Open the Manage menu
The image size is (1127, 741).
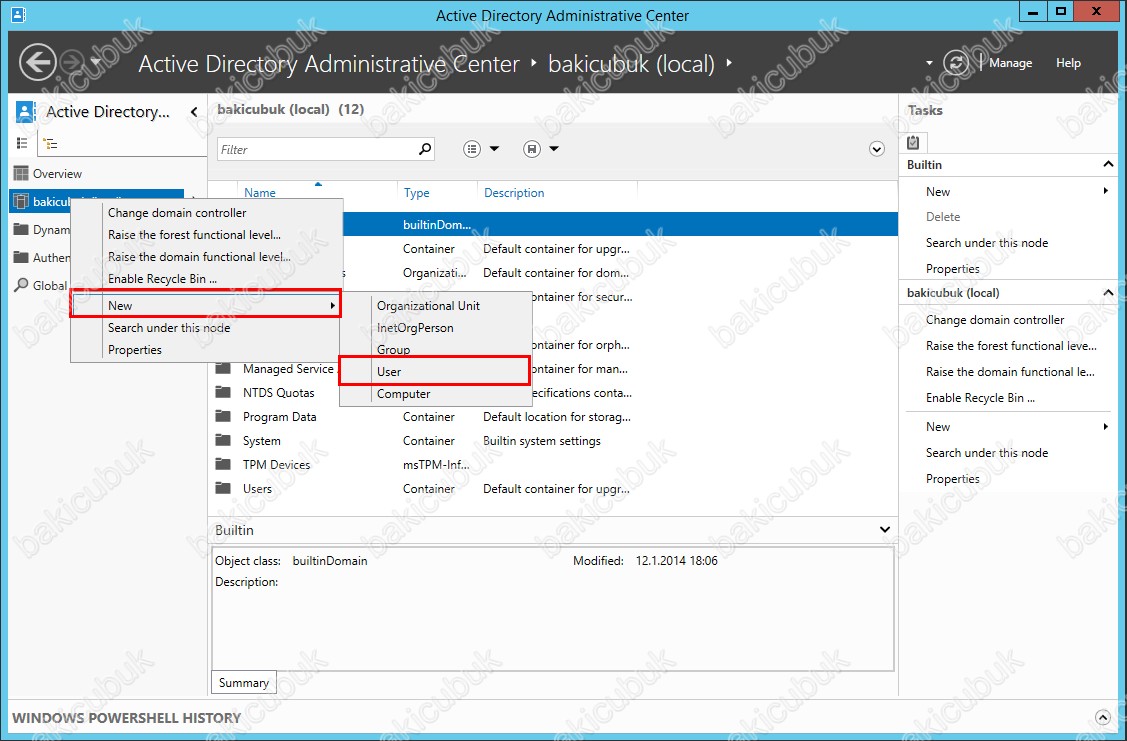(x=1010, y=63)
